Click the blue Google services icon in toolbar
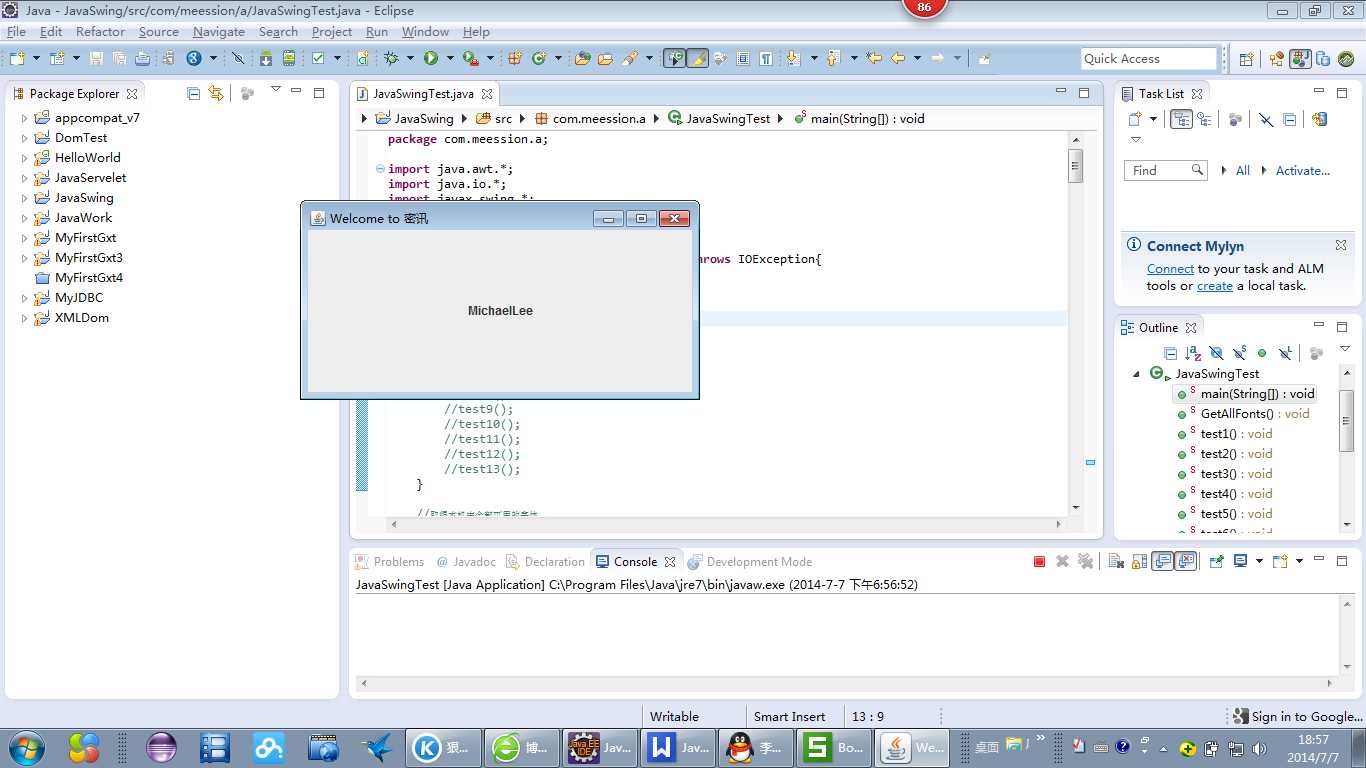 [x=194, y=59]
